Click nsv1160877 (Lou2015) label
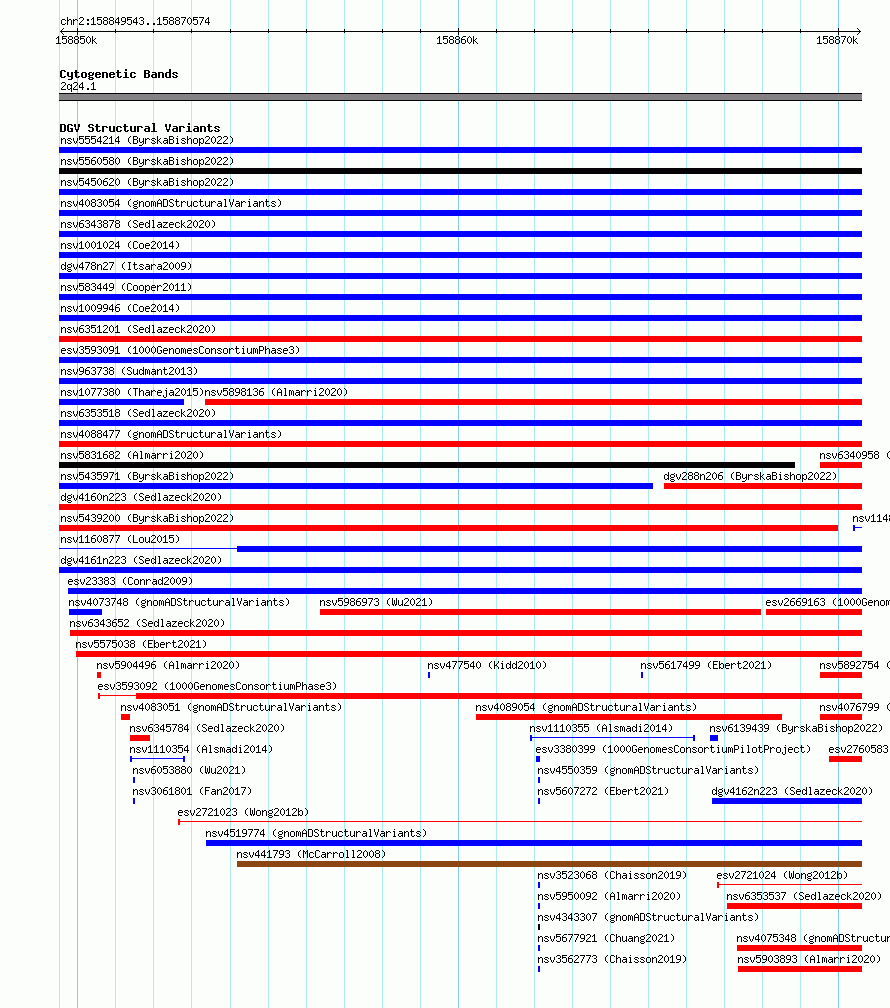Viewport: 890px width, 1008px height. click(120, 539)
